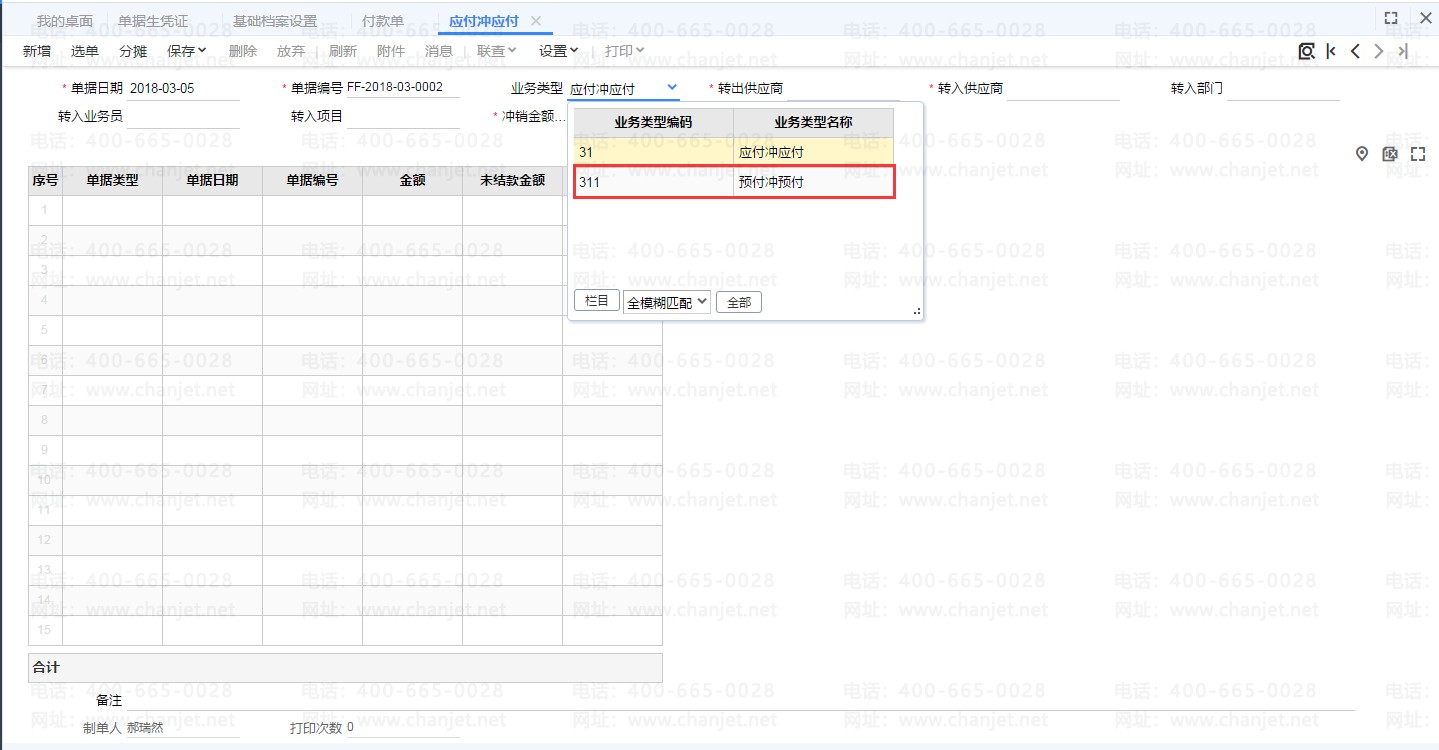Click the 删除 toolbar button
Screen dimensions: 1439x750
click(243, 51)
